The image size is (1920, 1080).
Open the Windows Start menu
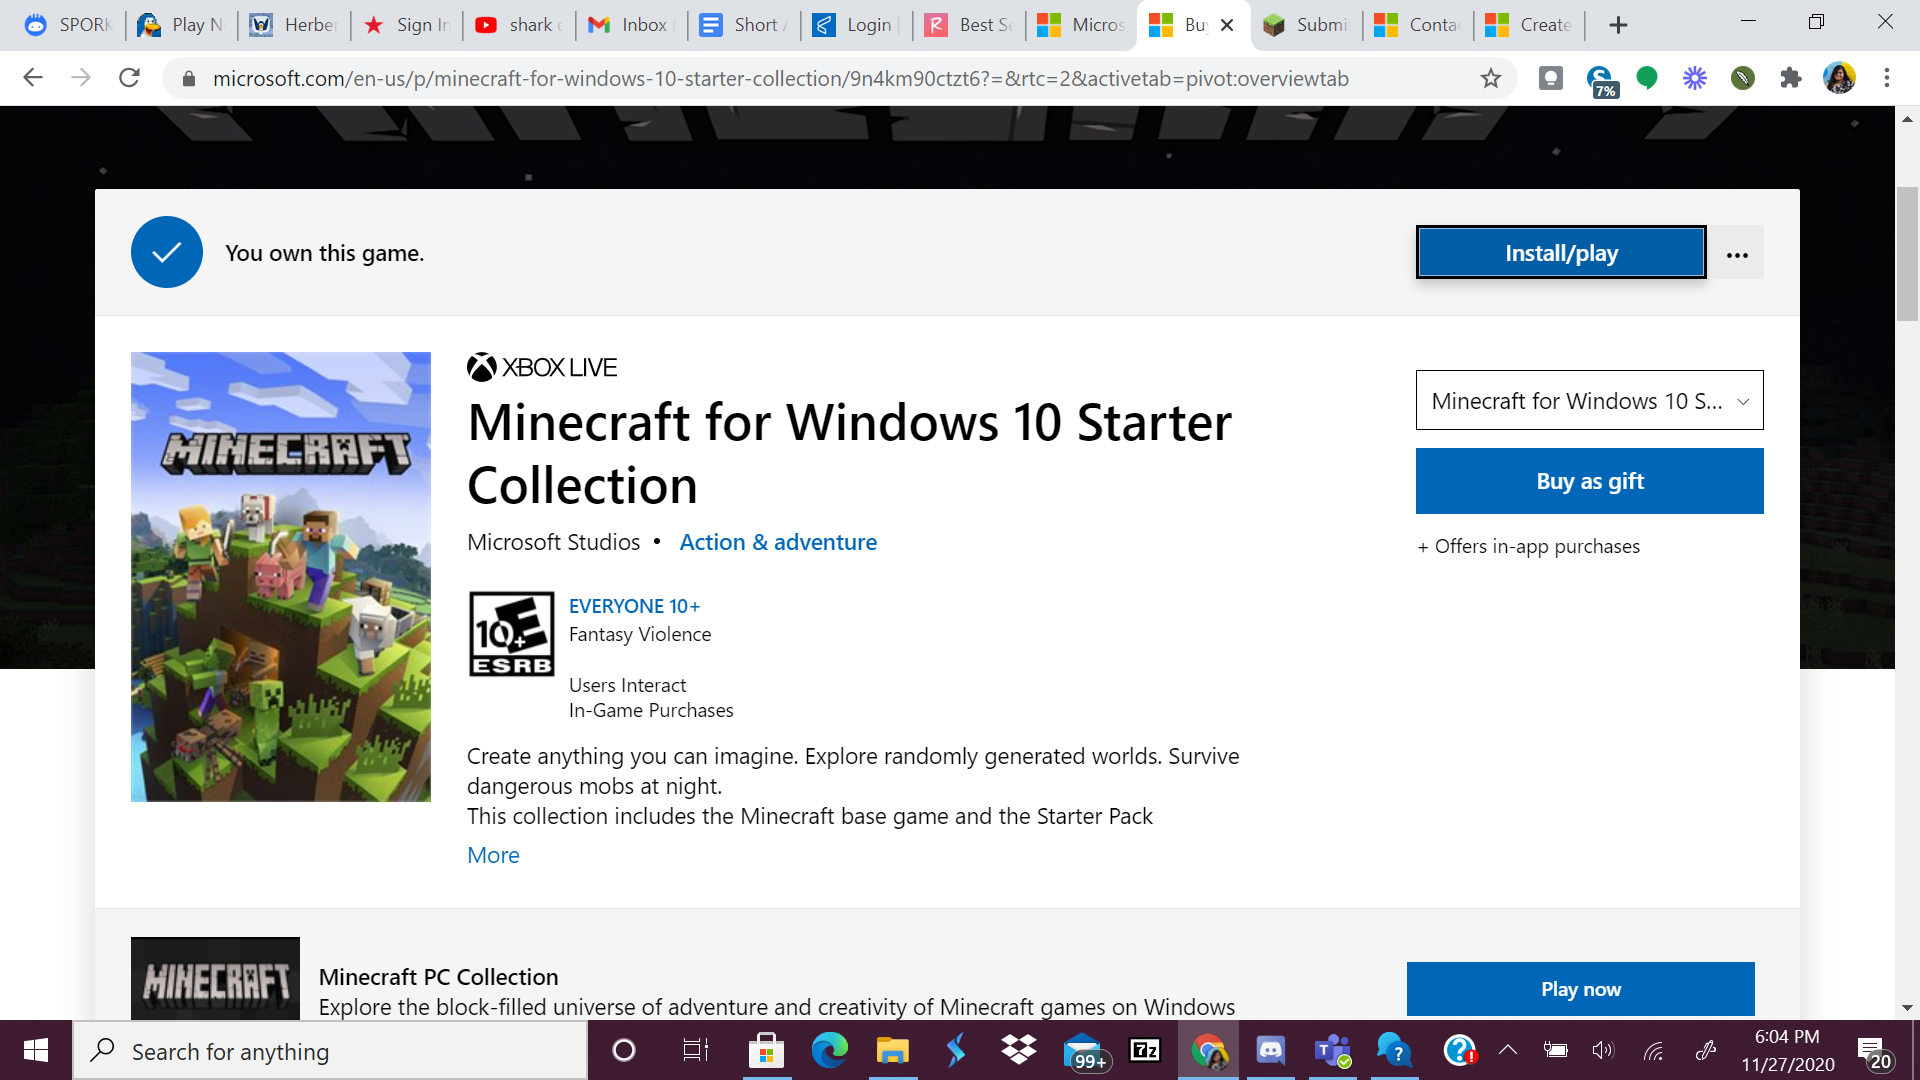(36, 1050)
